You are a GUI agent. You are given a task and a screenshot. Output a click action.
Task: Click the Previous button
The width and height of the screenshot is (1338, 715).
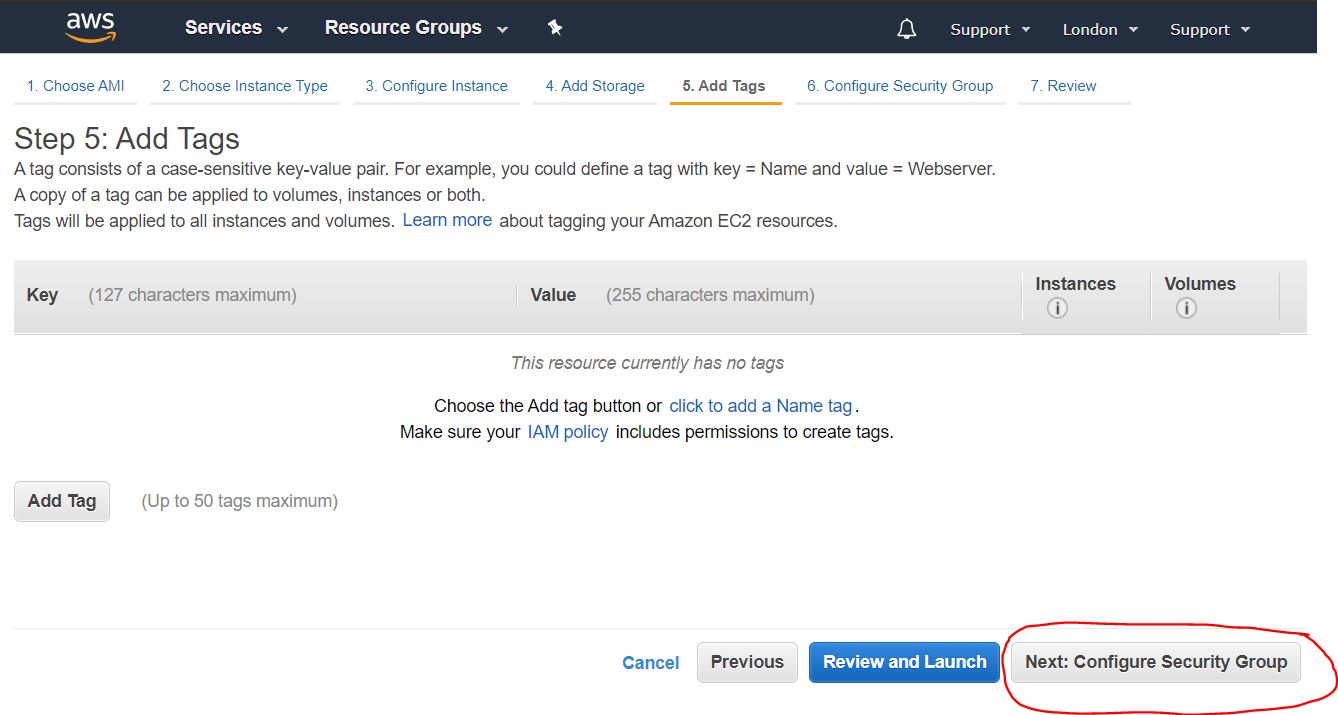[x=747, y=662]
